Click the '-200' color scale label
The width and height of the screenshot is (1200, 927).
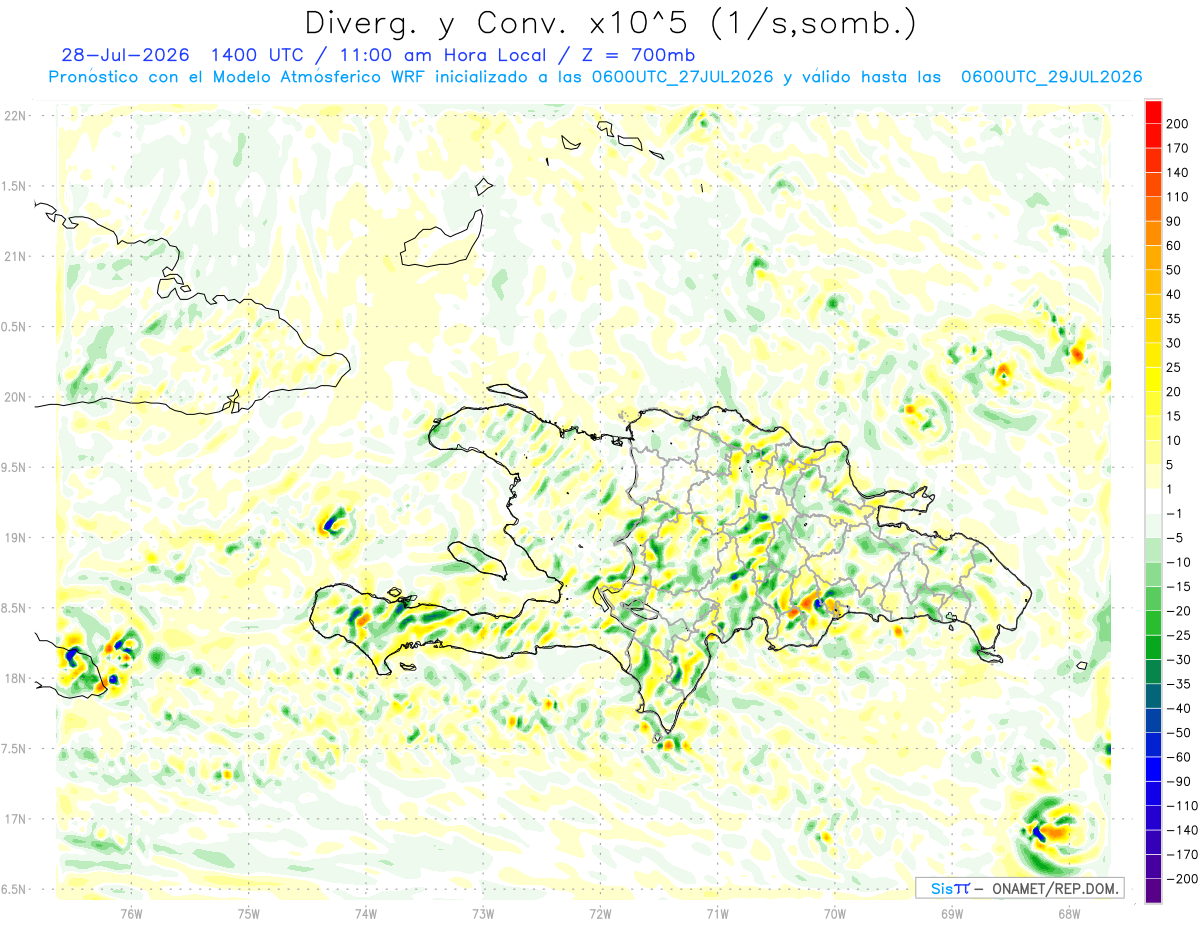coord(1181,879)
